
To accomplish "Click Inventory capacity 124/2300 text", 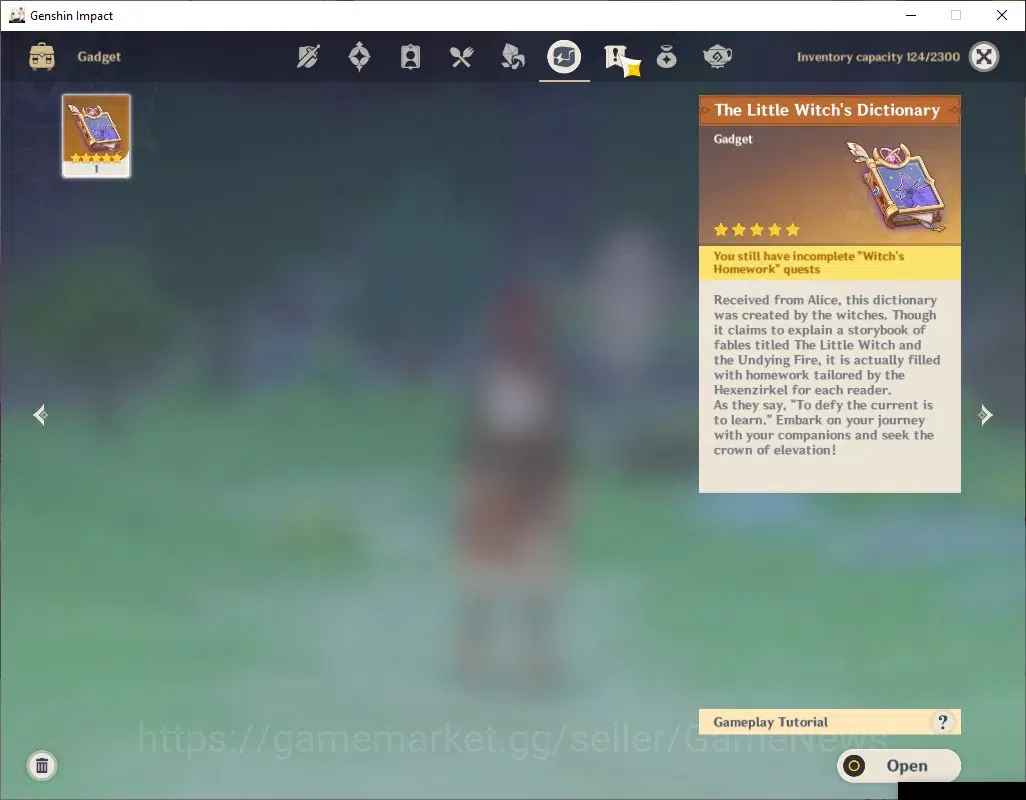I will pos(878,57).
